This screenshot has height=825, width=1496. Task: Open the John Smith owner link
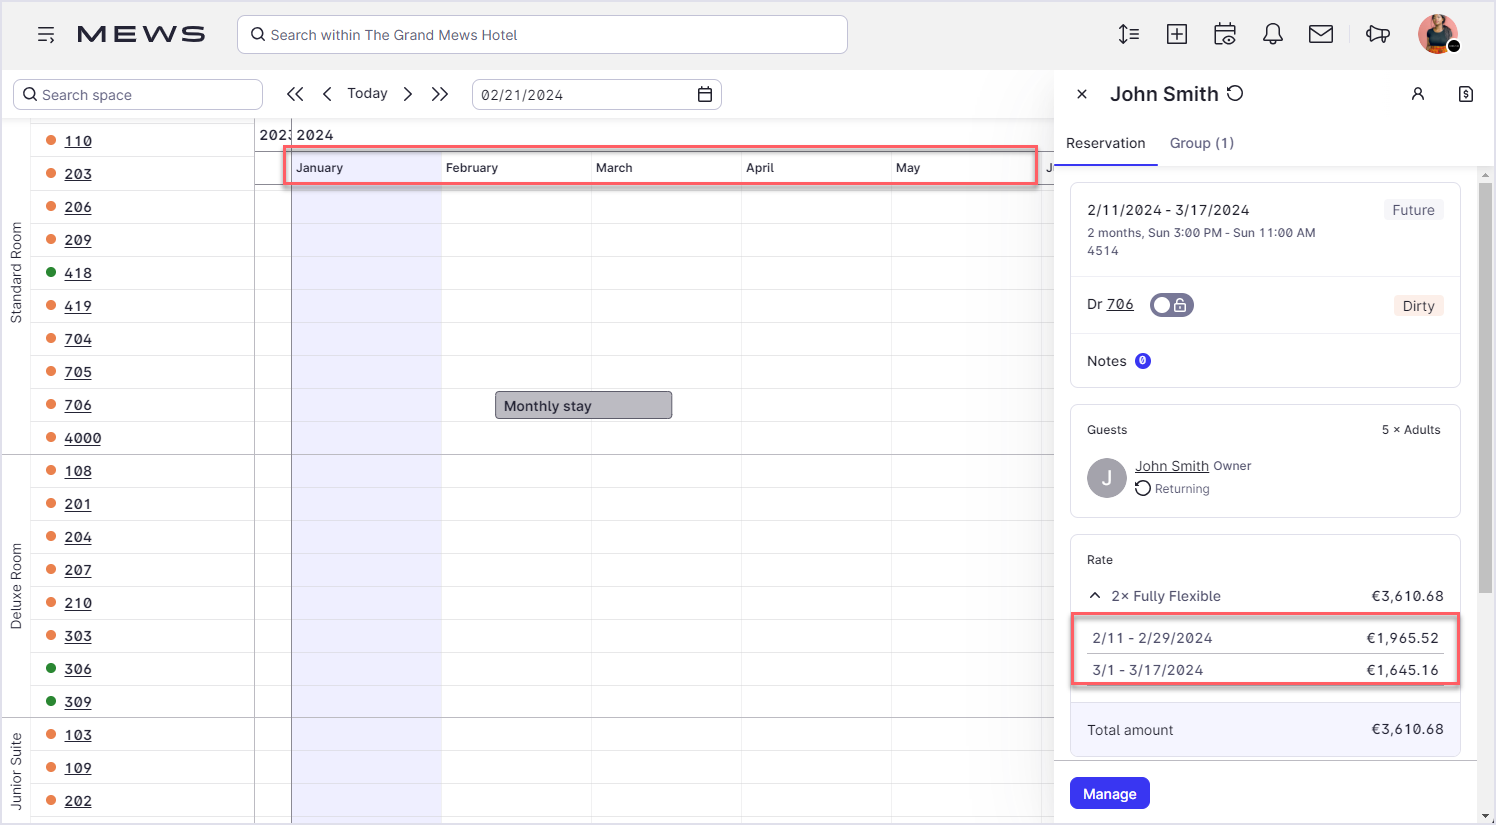pos(1172,466)
